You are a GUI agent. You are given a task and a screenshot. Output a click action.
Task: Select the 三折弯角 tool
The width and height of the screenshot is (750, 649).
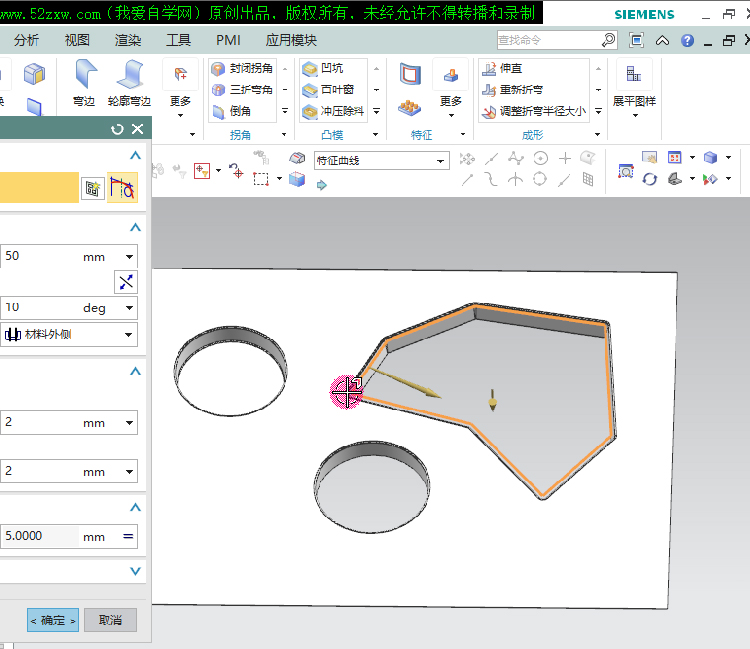(x=243, y=89)
